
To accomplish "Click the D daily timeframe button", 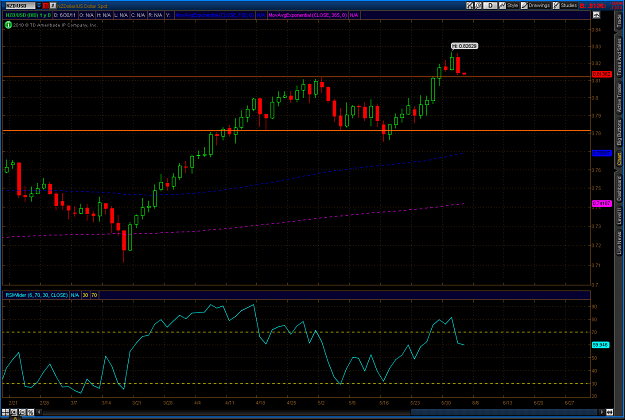I will point(490,6).
